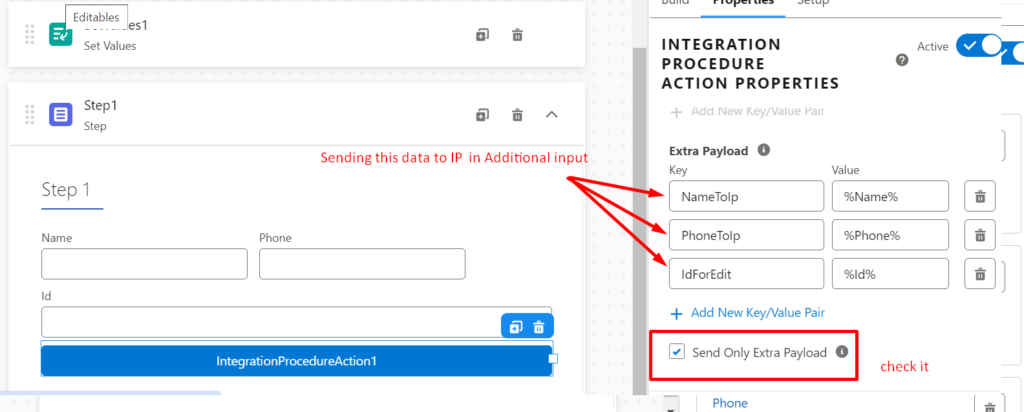Delete the PhoneToIp key/value pair
Screen dimensions: 1024x412
pyautogui.click(x=980, y=235)
